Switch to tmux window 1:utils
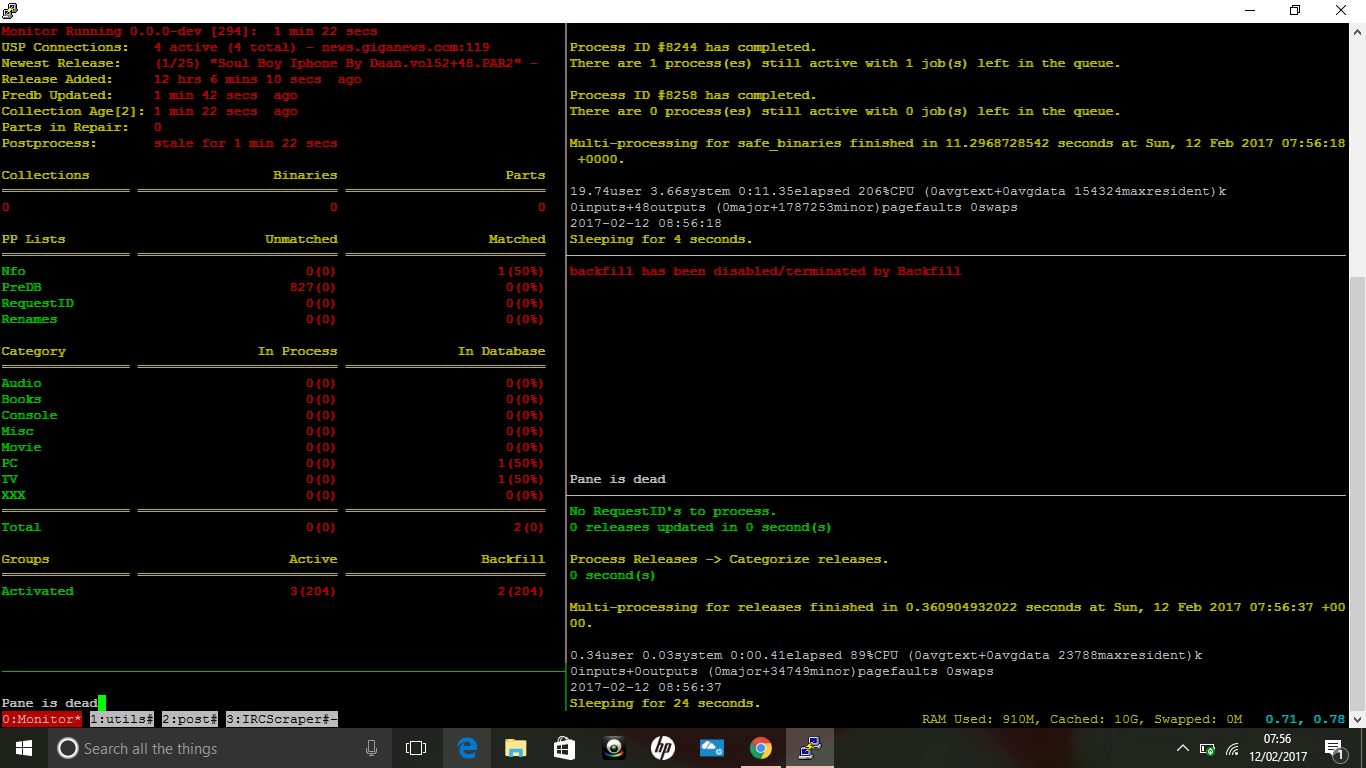 pos(121,719)
